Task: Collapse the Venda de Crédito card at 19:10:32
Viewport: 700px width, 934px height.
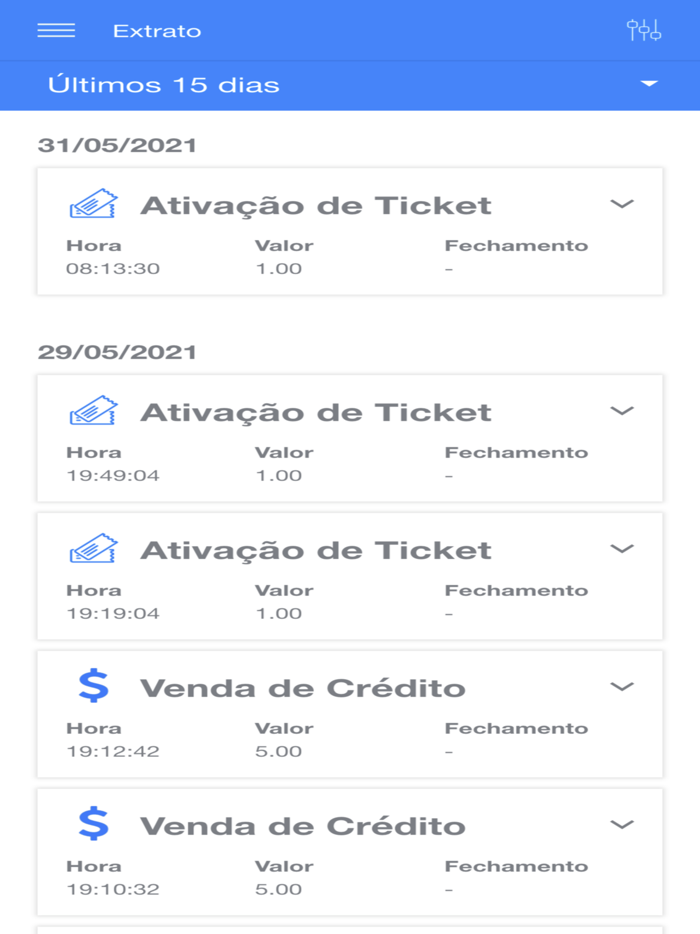Action: click(620, 825)
